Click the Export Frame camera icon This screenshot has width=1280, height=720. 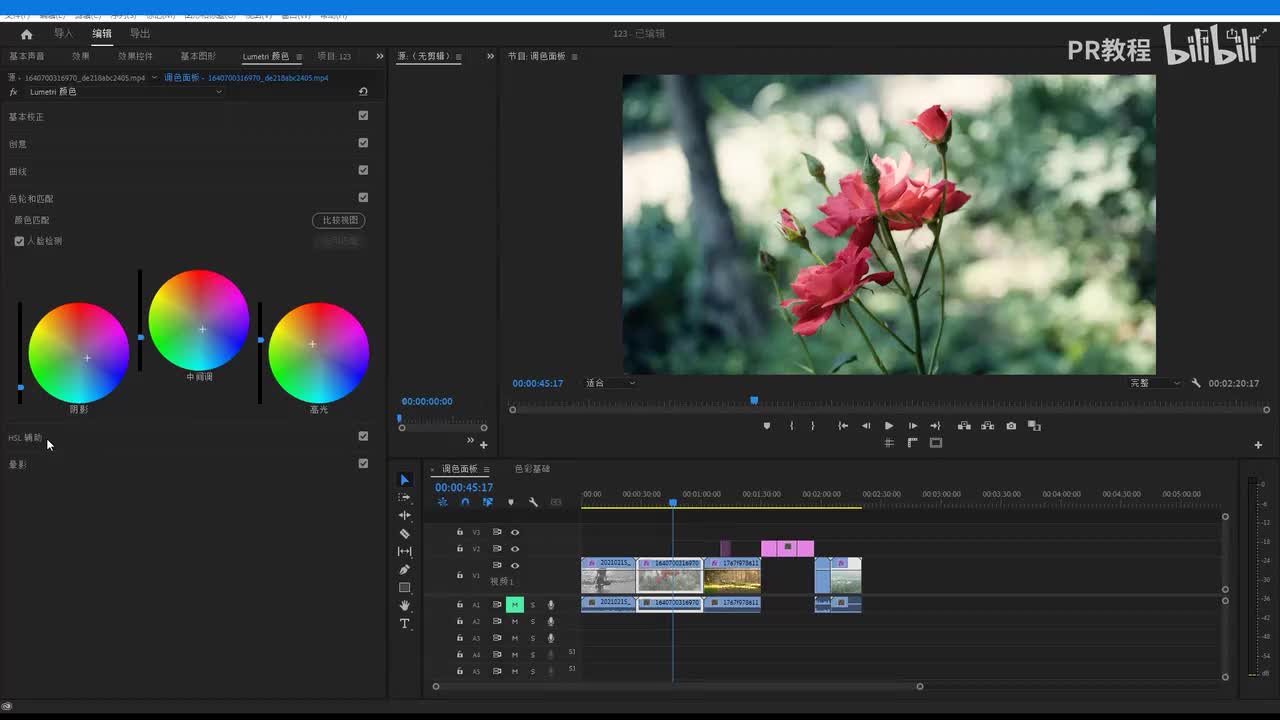(1011, 426)
